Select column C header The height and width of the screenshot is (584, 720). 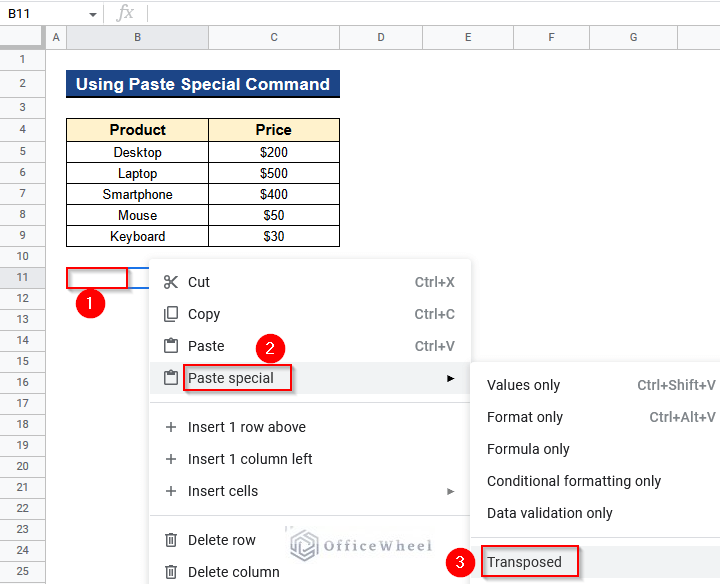click(x=273, y=37)
